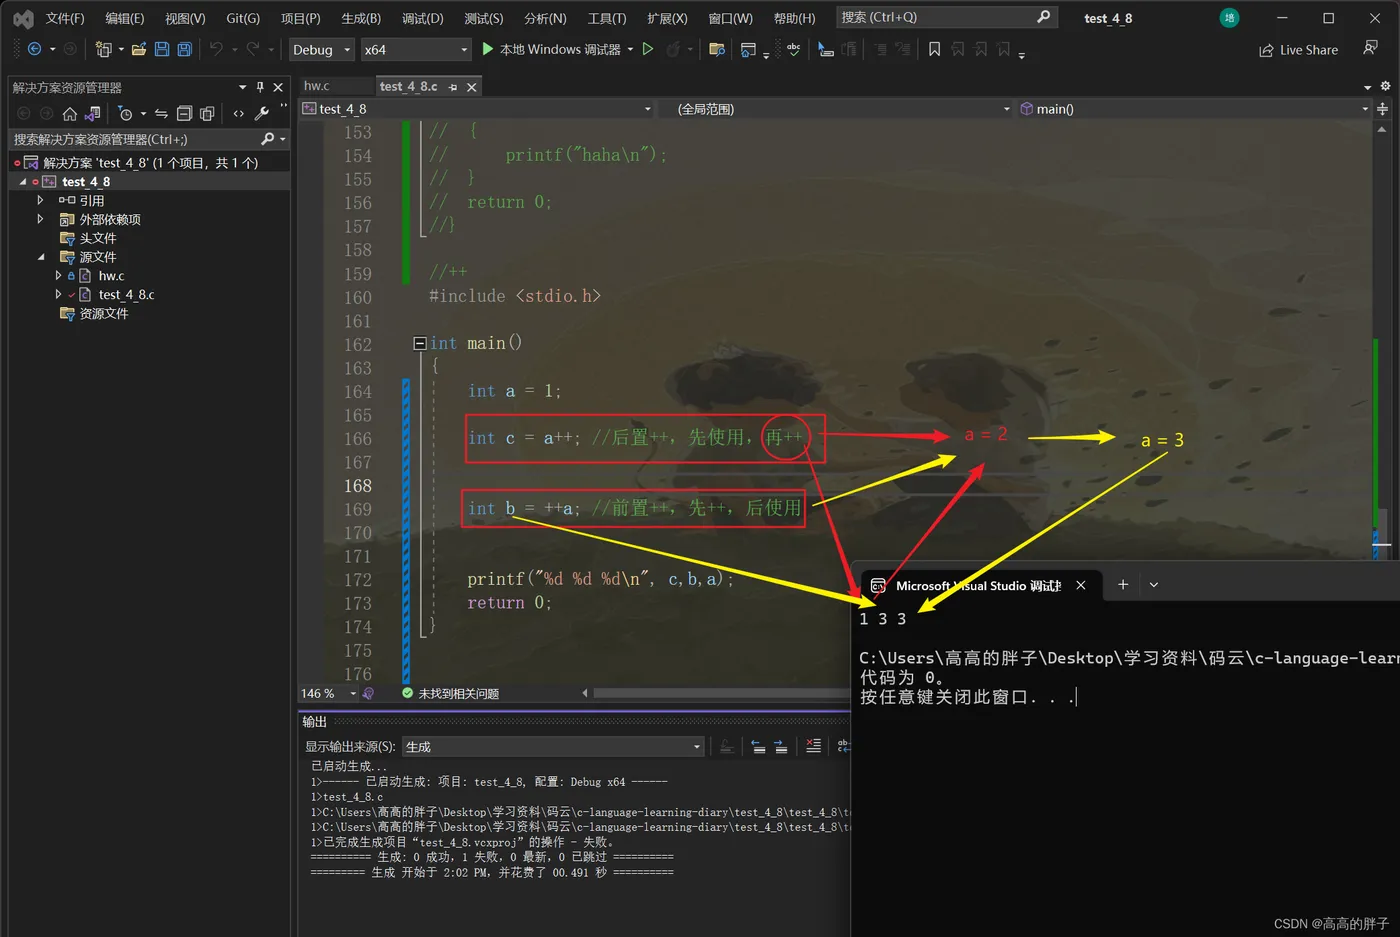Click the undo arrow icon

pyautogui.click(x=216, y=49)
